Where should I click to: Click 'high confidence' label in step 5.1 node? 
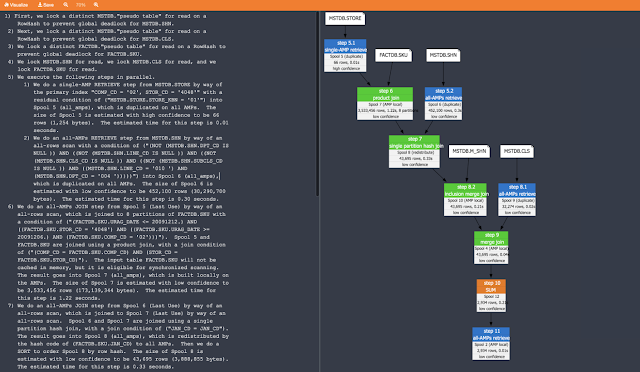pyautogui.click(x=346, y=69)
